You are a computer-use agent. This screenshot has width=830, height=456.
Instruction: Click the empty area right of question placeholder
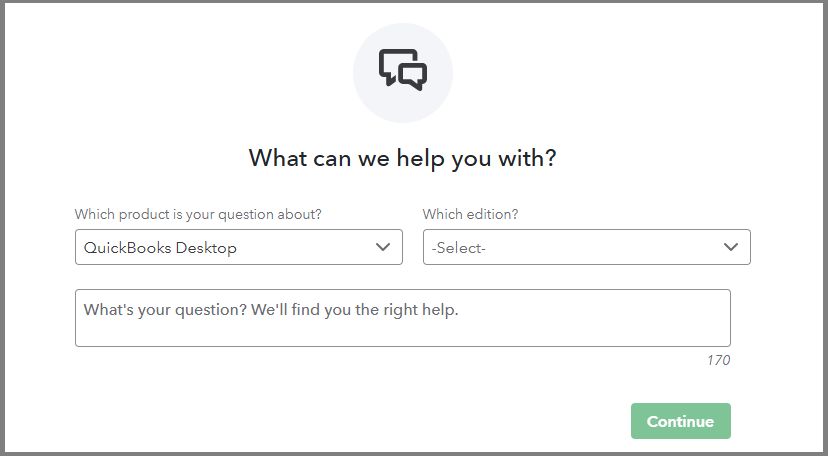(600, 312)
